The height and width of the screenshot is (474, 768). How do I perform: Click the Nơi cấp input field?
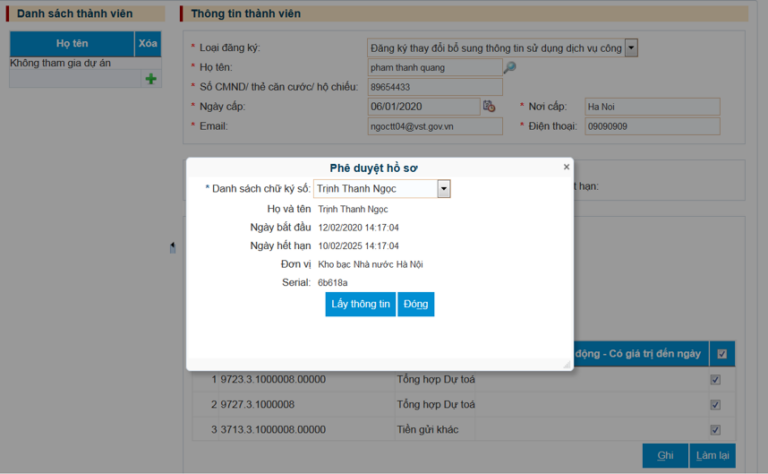pyautogui.click(x=652, y=106)
